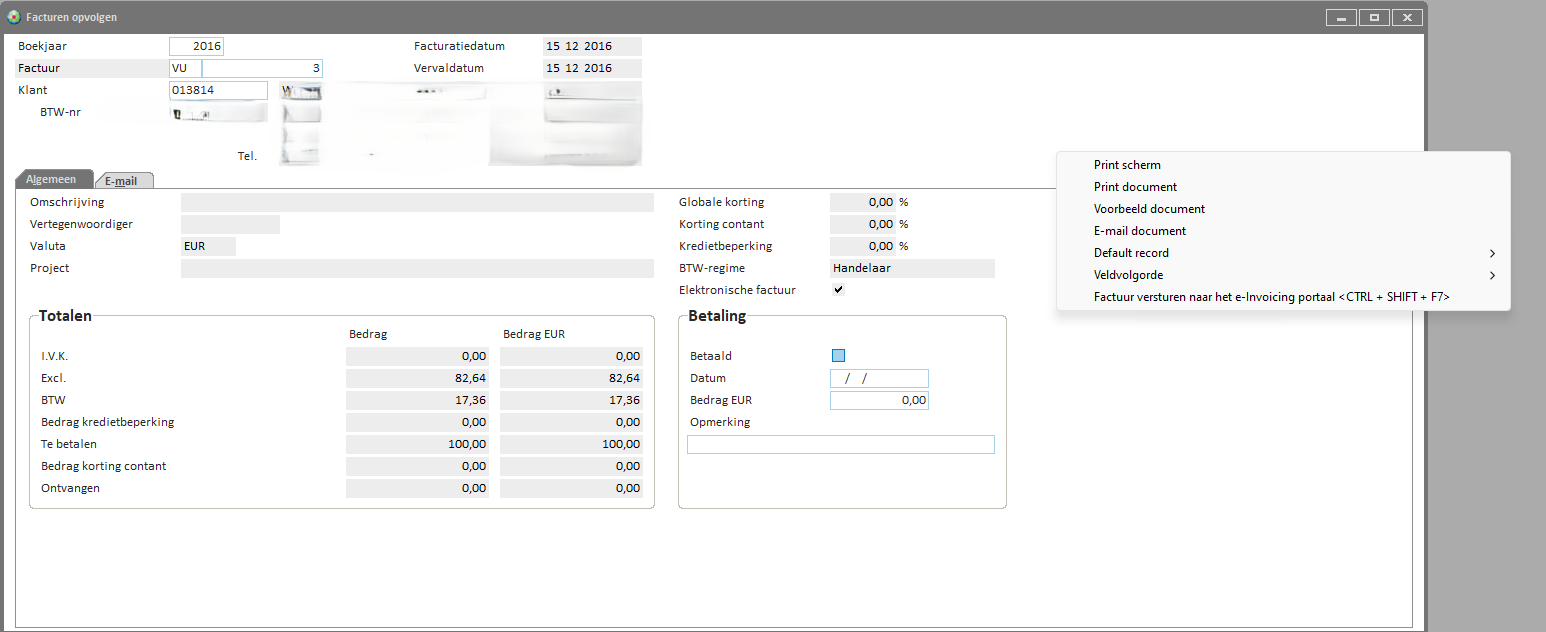The width and height of the screenshot is (1546, 632).
Task: Expand the Default record submenu arrow
Action: point(1492,253)
